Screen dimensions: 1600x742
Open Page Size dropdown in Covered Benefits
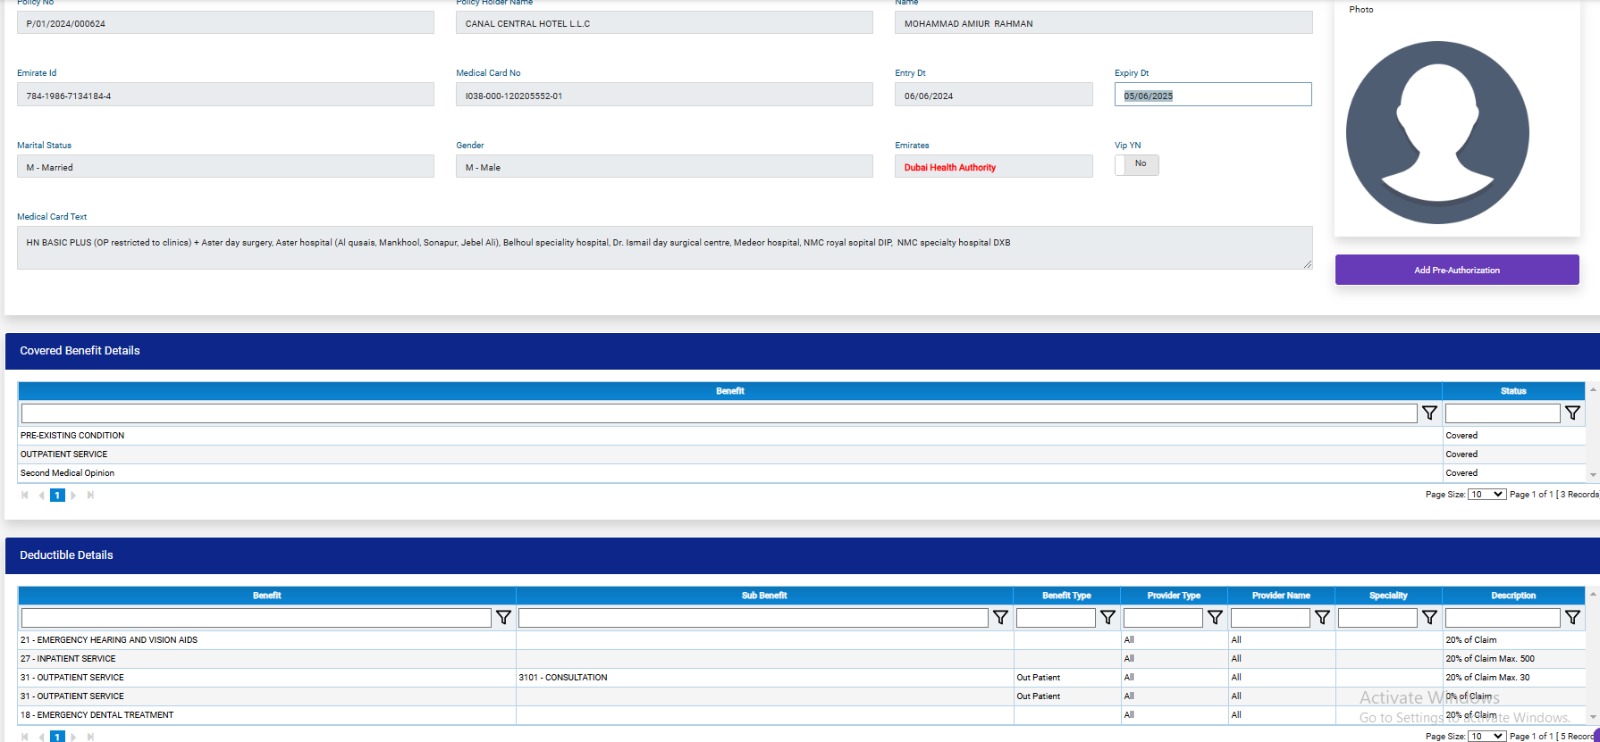tap(1486, 494)
